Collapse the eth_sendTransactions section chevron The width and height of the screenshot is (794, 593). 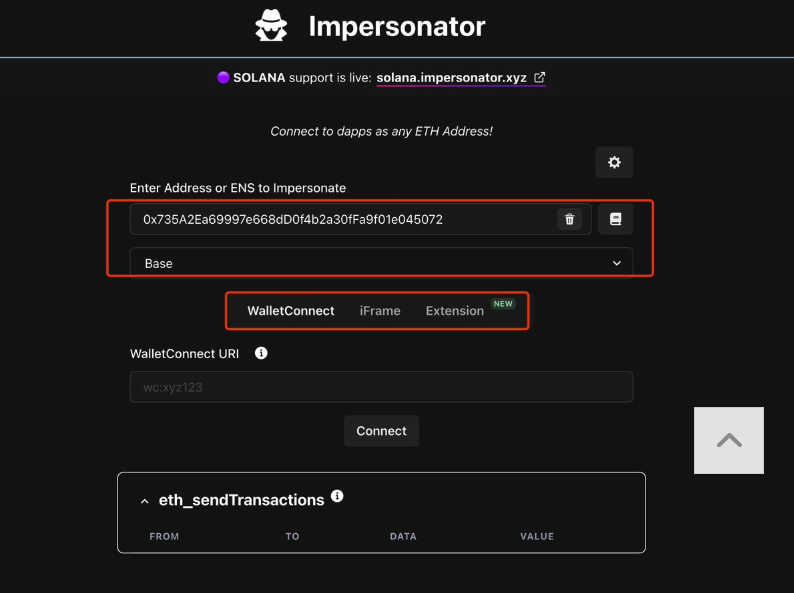point(144,501)
